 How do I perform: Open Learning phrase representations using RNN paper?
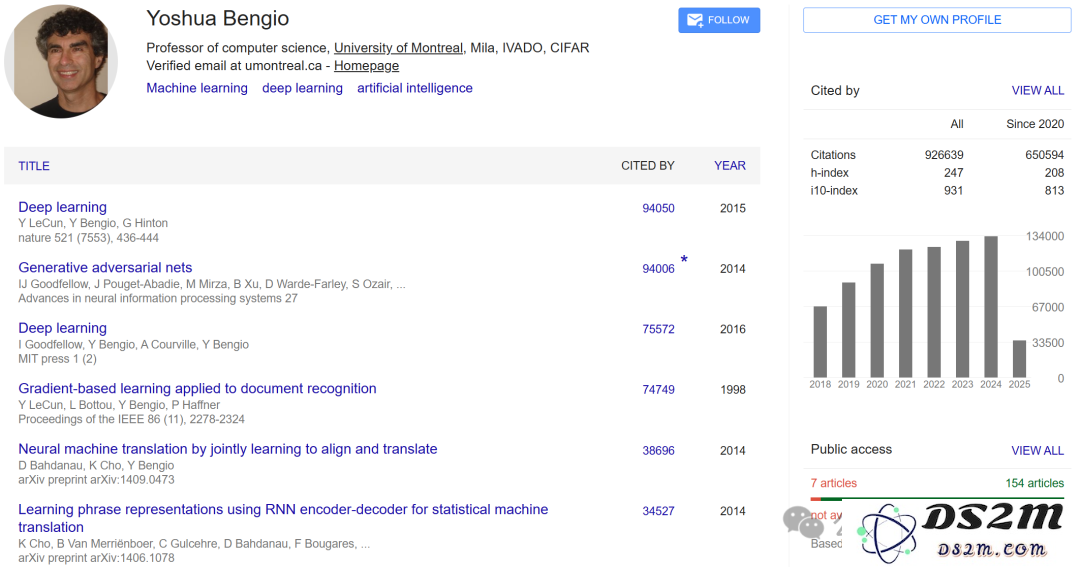[x=283, y=518]
